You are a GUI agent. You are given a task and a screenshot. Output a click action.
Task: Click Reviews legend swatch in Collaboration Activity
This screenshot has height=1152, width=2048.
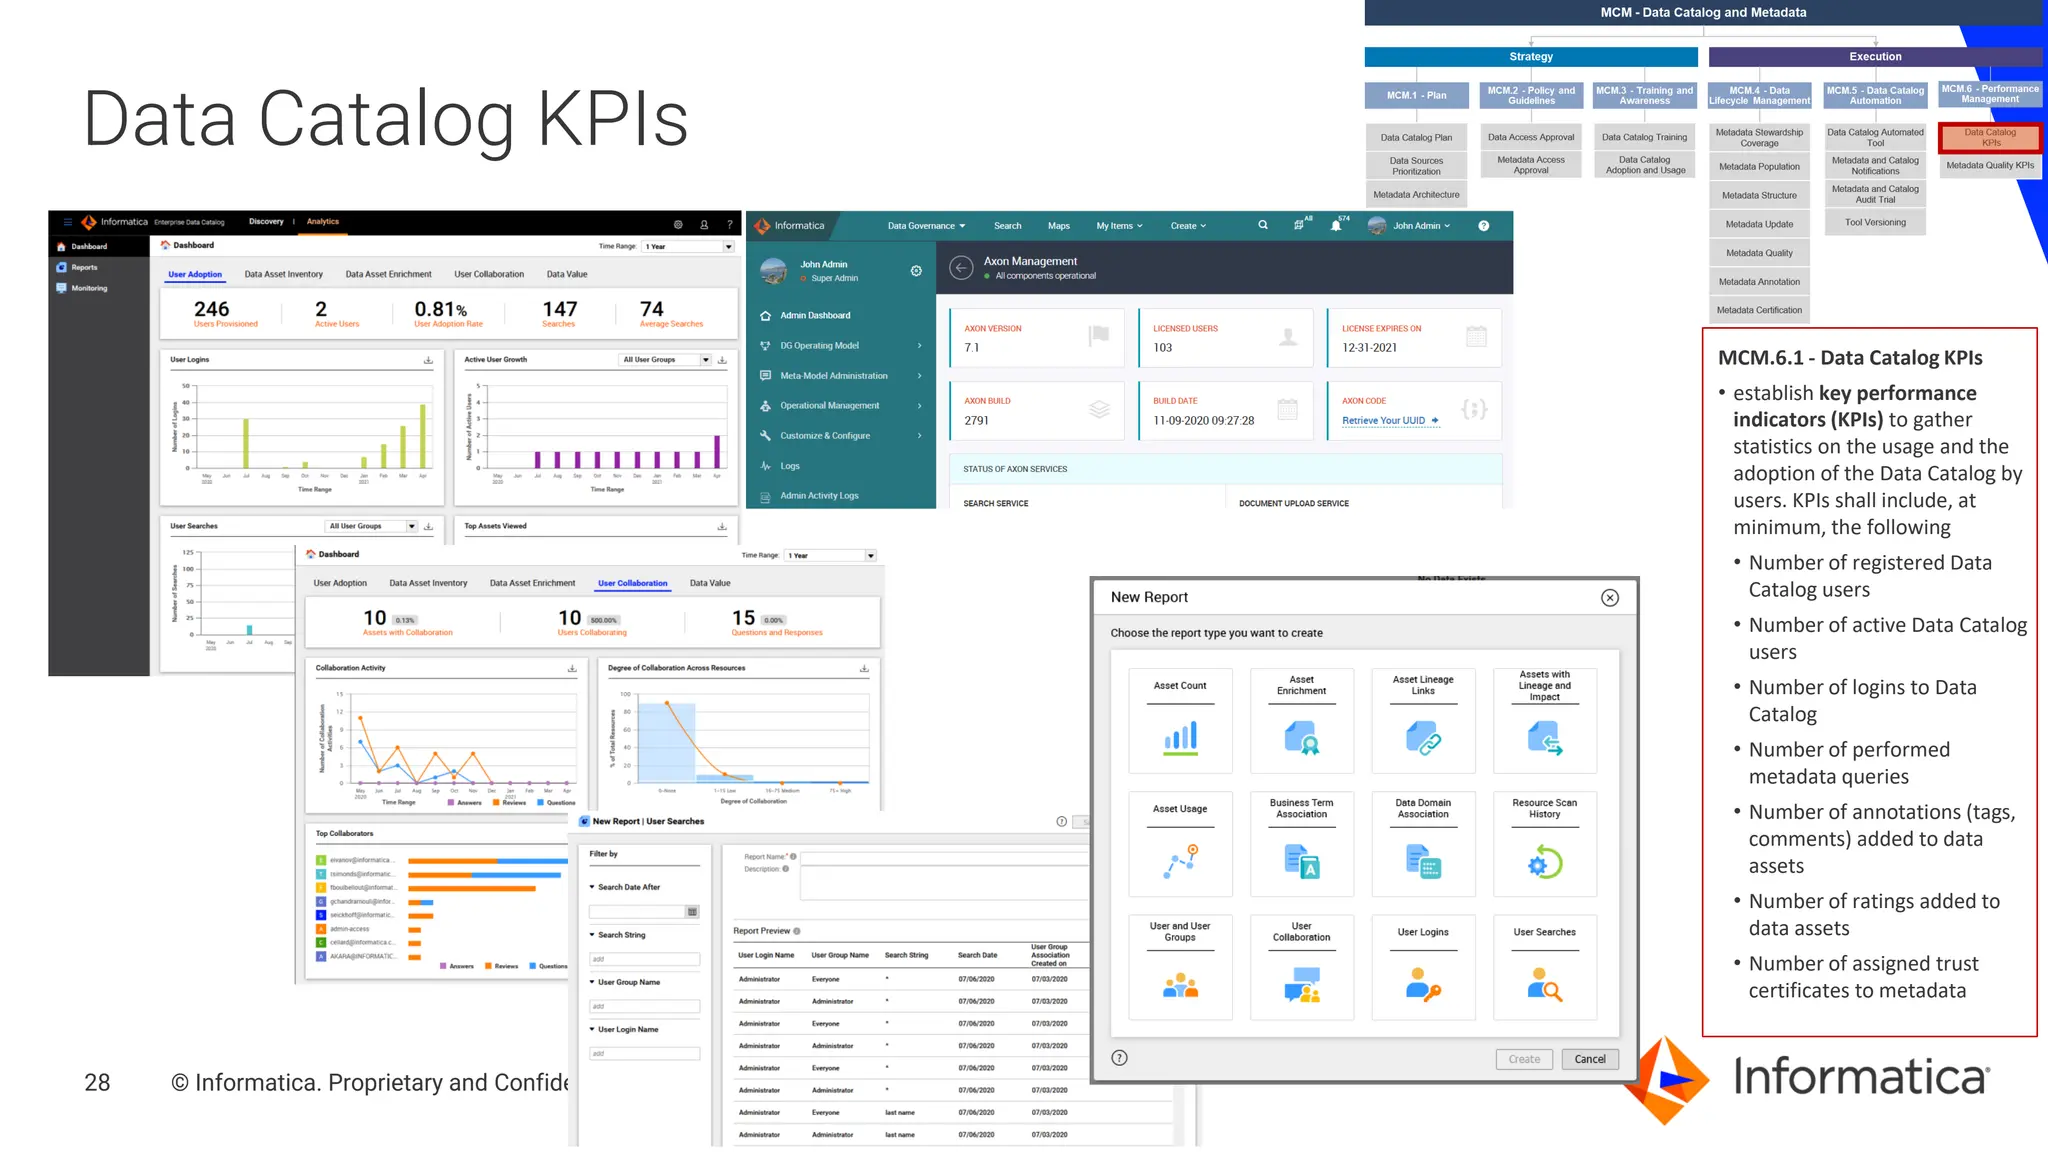coord(496,802)
